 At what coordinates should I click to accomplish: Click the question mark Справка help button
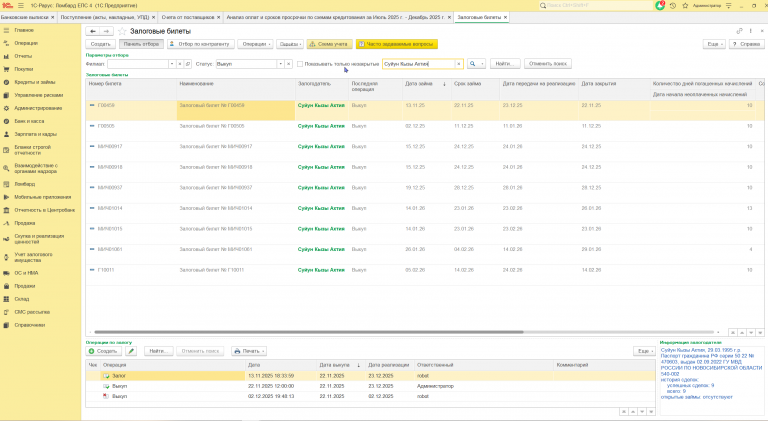pos(745,45)
